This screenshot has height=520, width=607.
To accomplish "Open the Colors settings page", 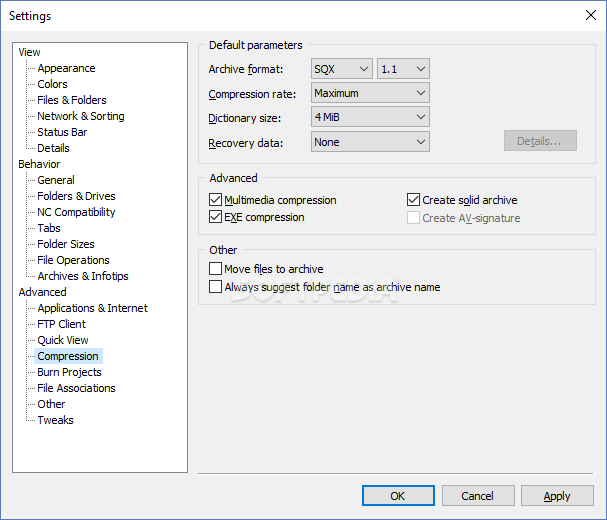I will coord(52,84).
